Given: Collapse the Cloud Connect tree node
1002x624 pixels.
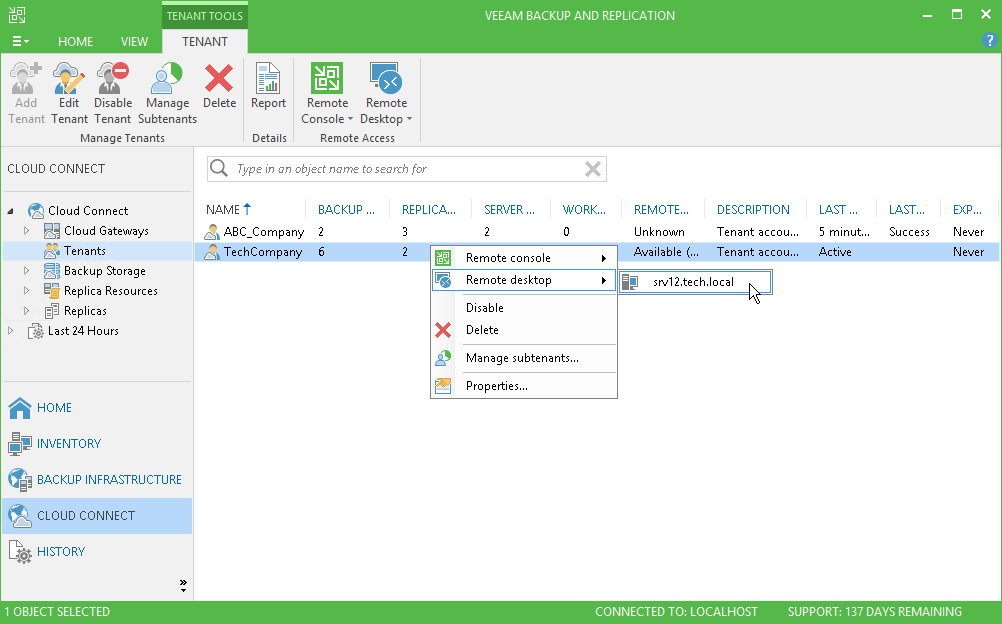Looking at the screenshot, I should click(x=11, y=211).
